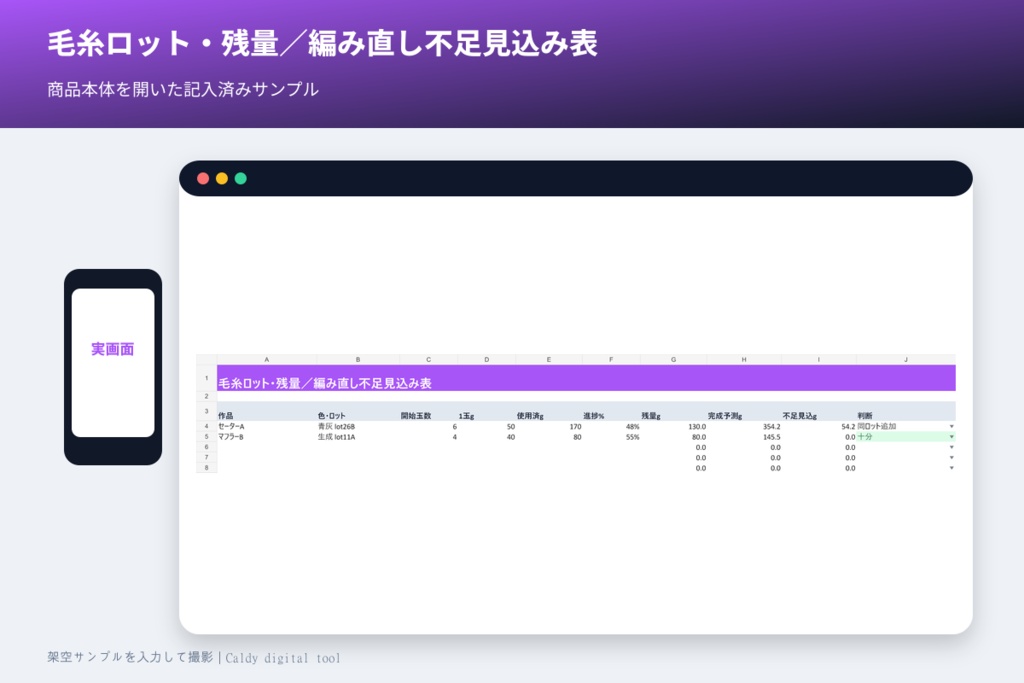Click the purple sheet title 毛糸ロット・残量 cell
The width and height of the screenshot is (1024, 683).
(586, 378)
